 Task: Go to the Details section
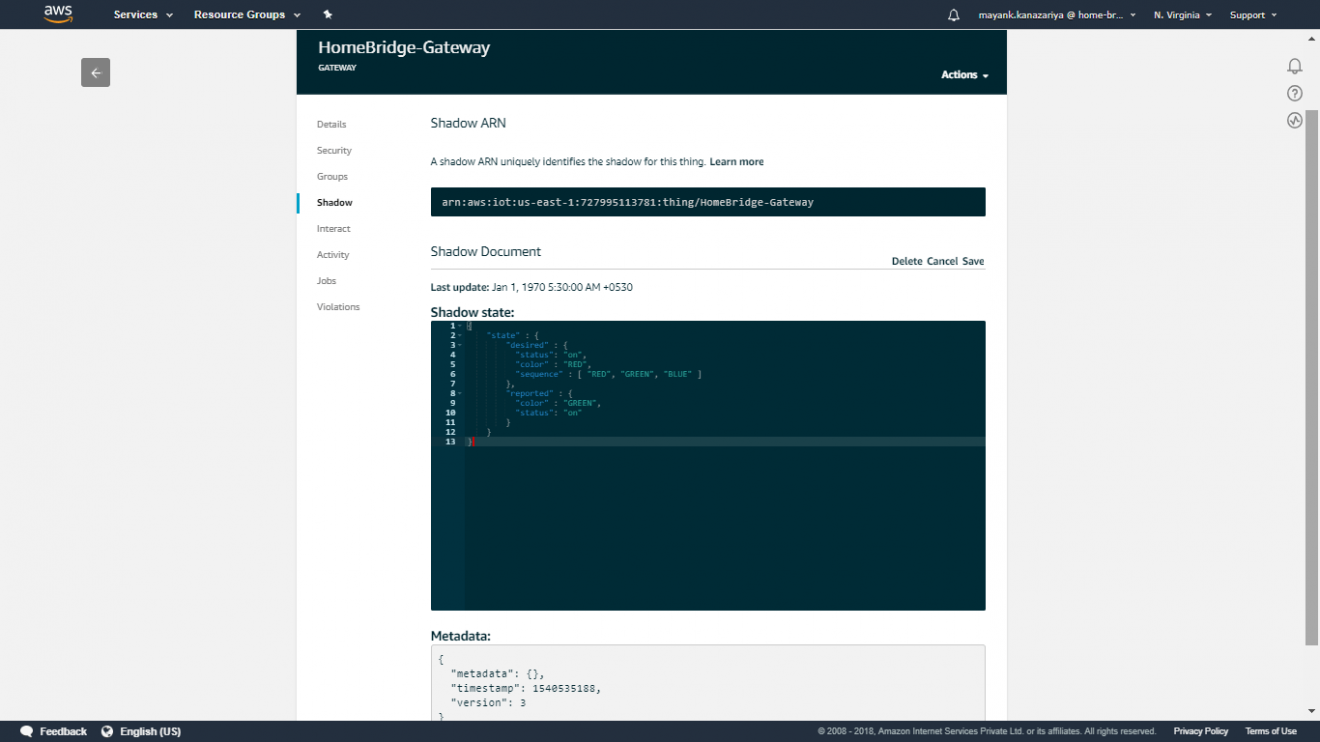click(x=332, y=124)
